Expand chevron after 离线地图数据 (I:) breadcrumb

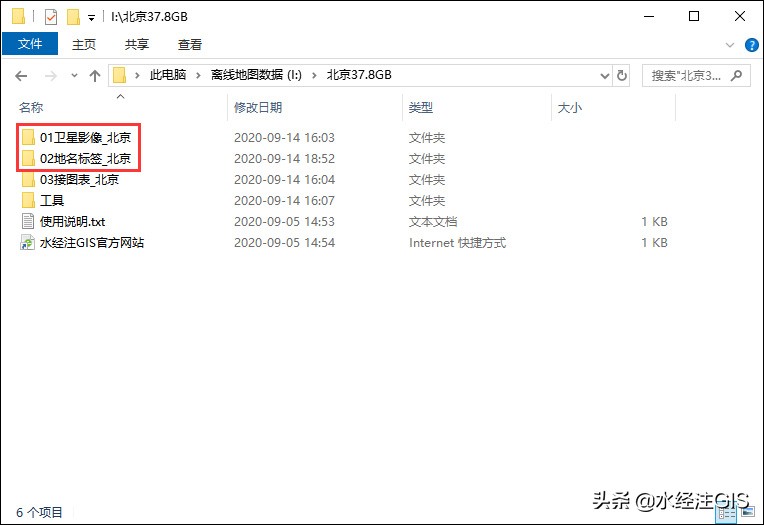[x=314, y=76]
